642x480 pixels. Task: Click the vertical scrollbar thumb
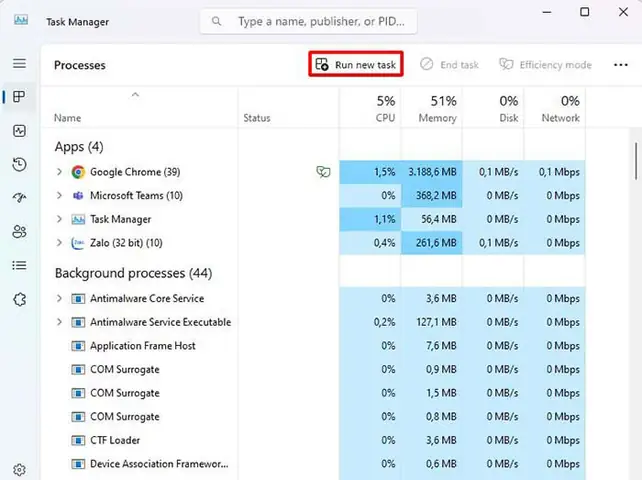(635, 161)
